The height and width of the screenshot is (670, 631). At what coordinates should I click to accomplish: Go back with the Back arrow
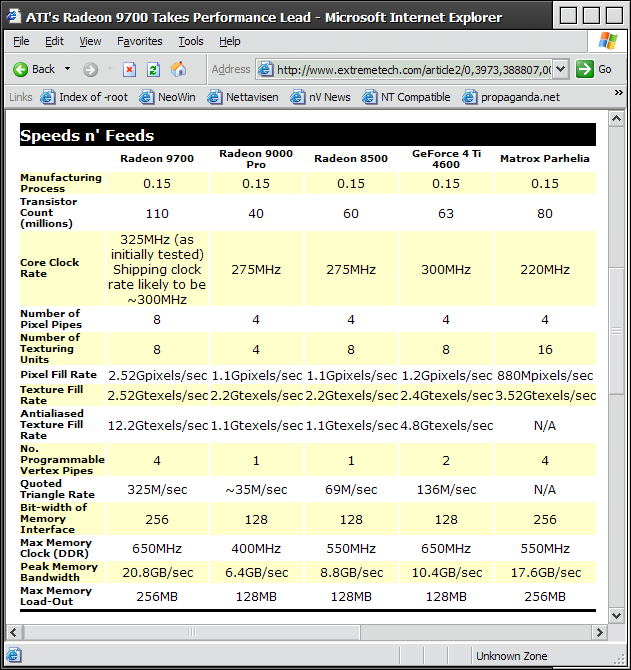pos(34,69)
